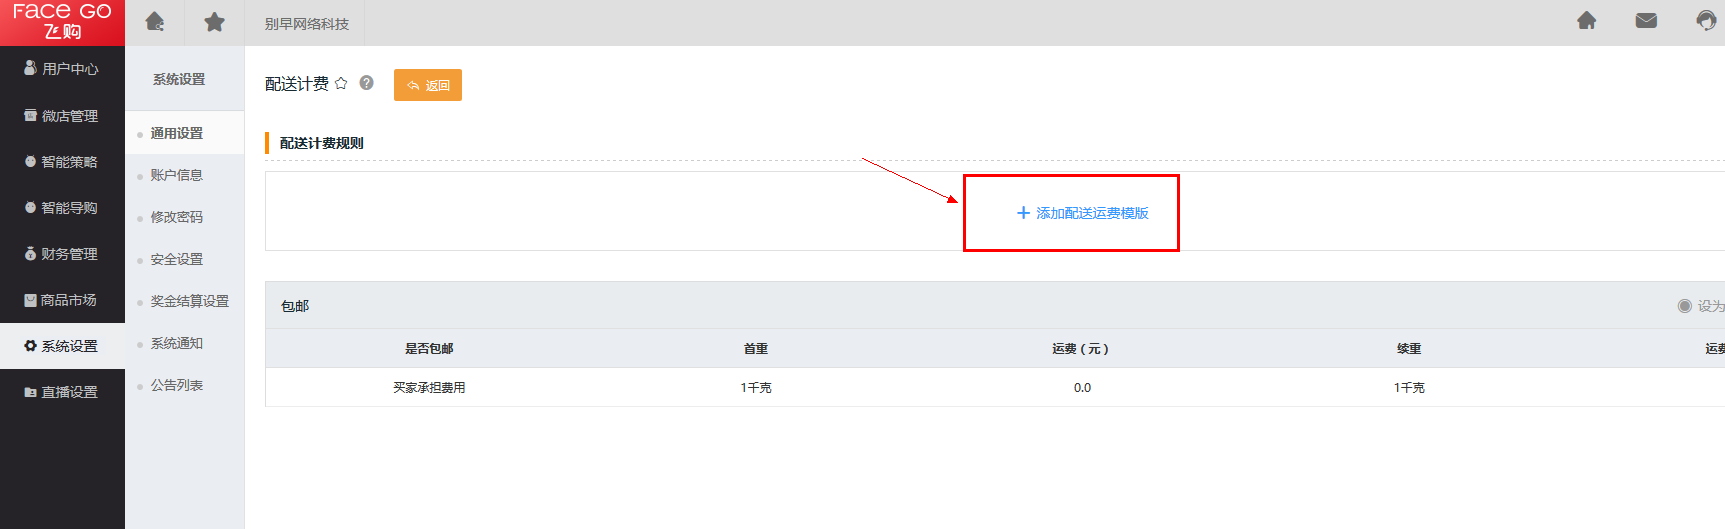Favorite this page with the star beside 配送计费

(341, 84)
